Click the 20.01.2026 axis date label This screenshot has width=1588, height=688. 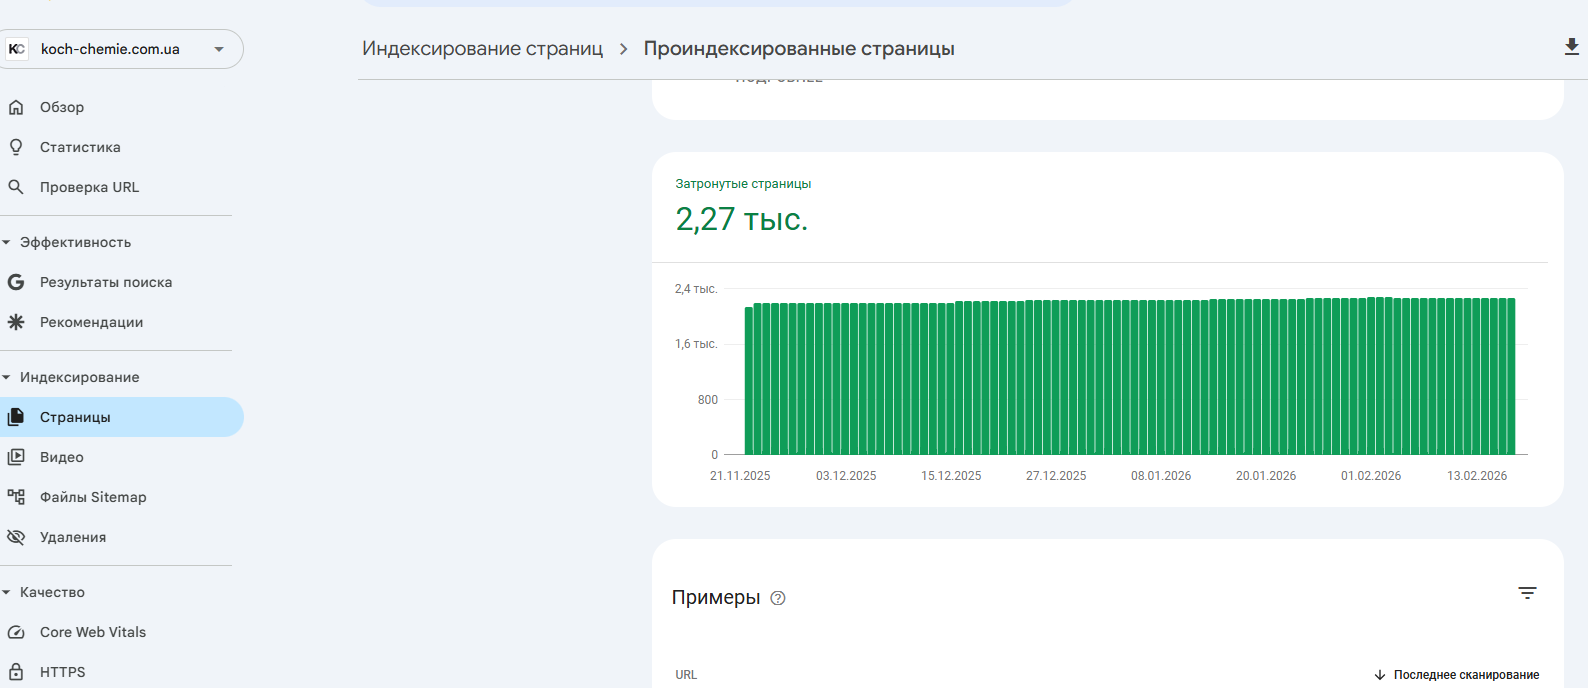coord(1266,476)
